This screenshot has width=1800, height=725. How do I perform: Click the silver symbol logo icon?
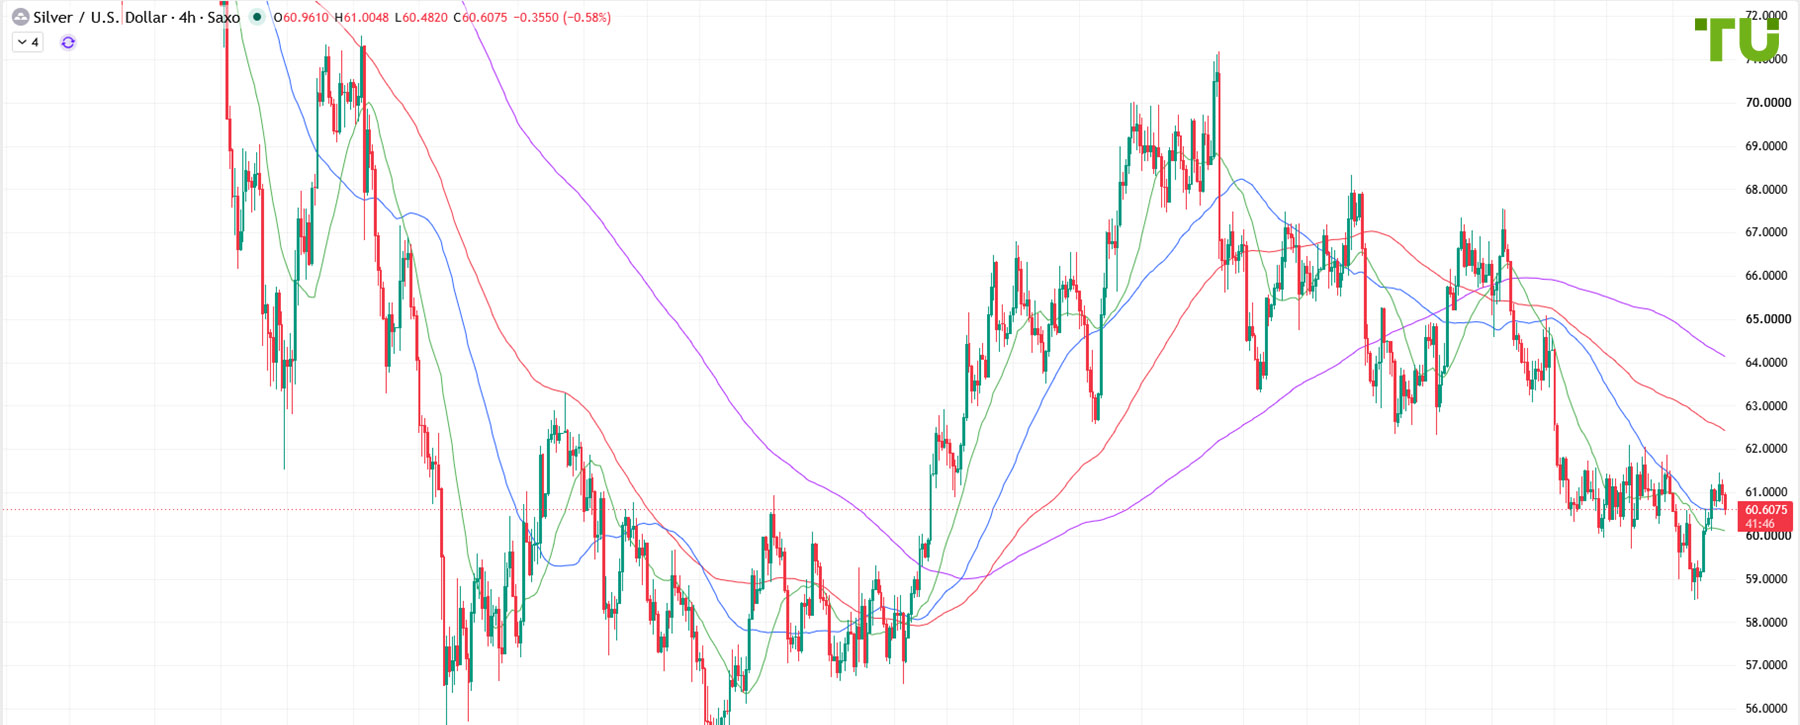pos(20,17)
